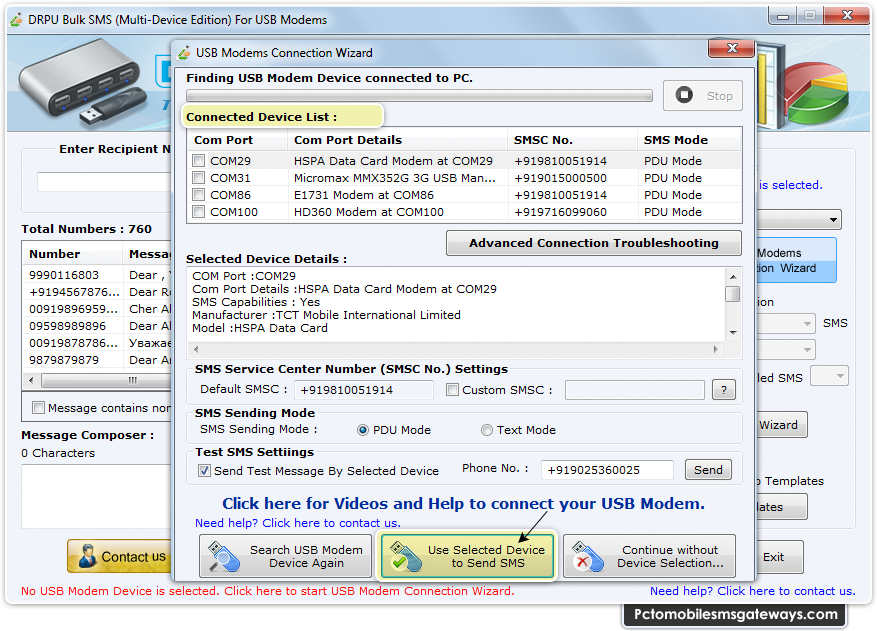This screenshot has width=877, height=631.
Task: Select HSPA Data Card Modem at COM29 row
Action: click(x=464, y=161)
